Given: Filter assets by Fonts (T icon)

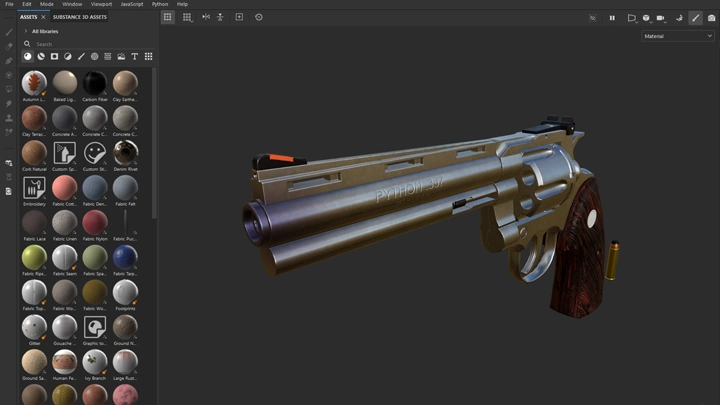Looking at the screenshot, I should point(135,56).
